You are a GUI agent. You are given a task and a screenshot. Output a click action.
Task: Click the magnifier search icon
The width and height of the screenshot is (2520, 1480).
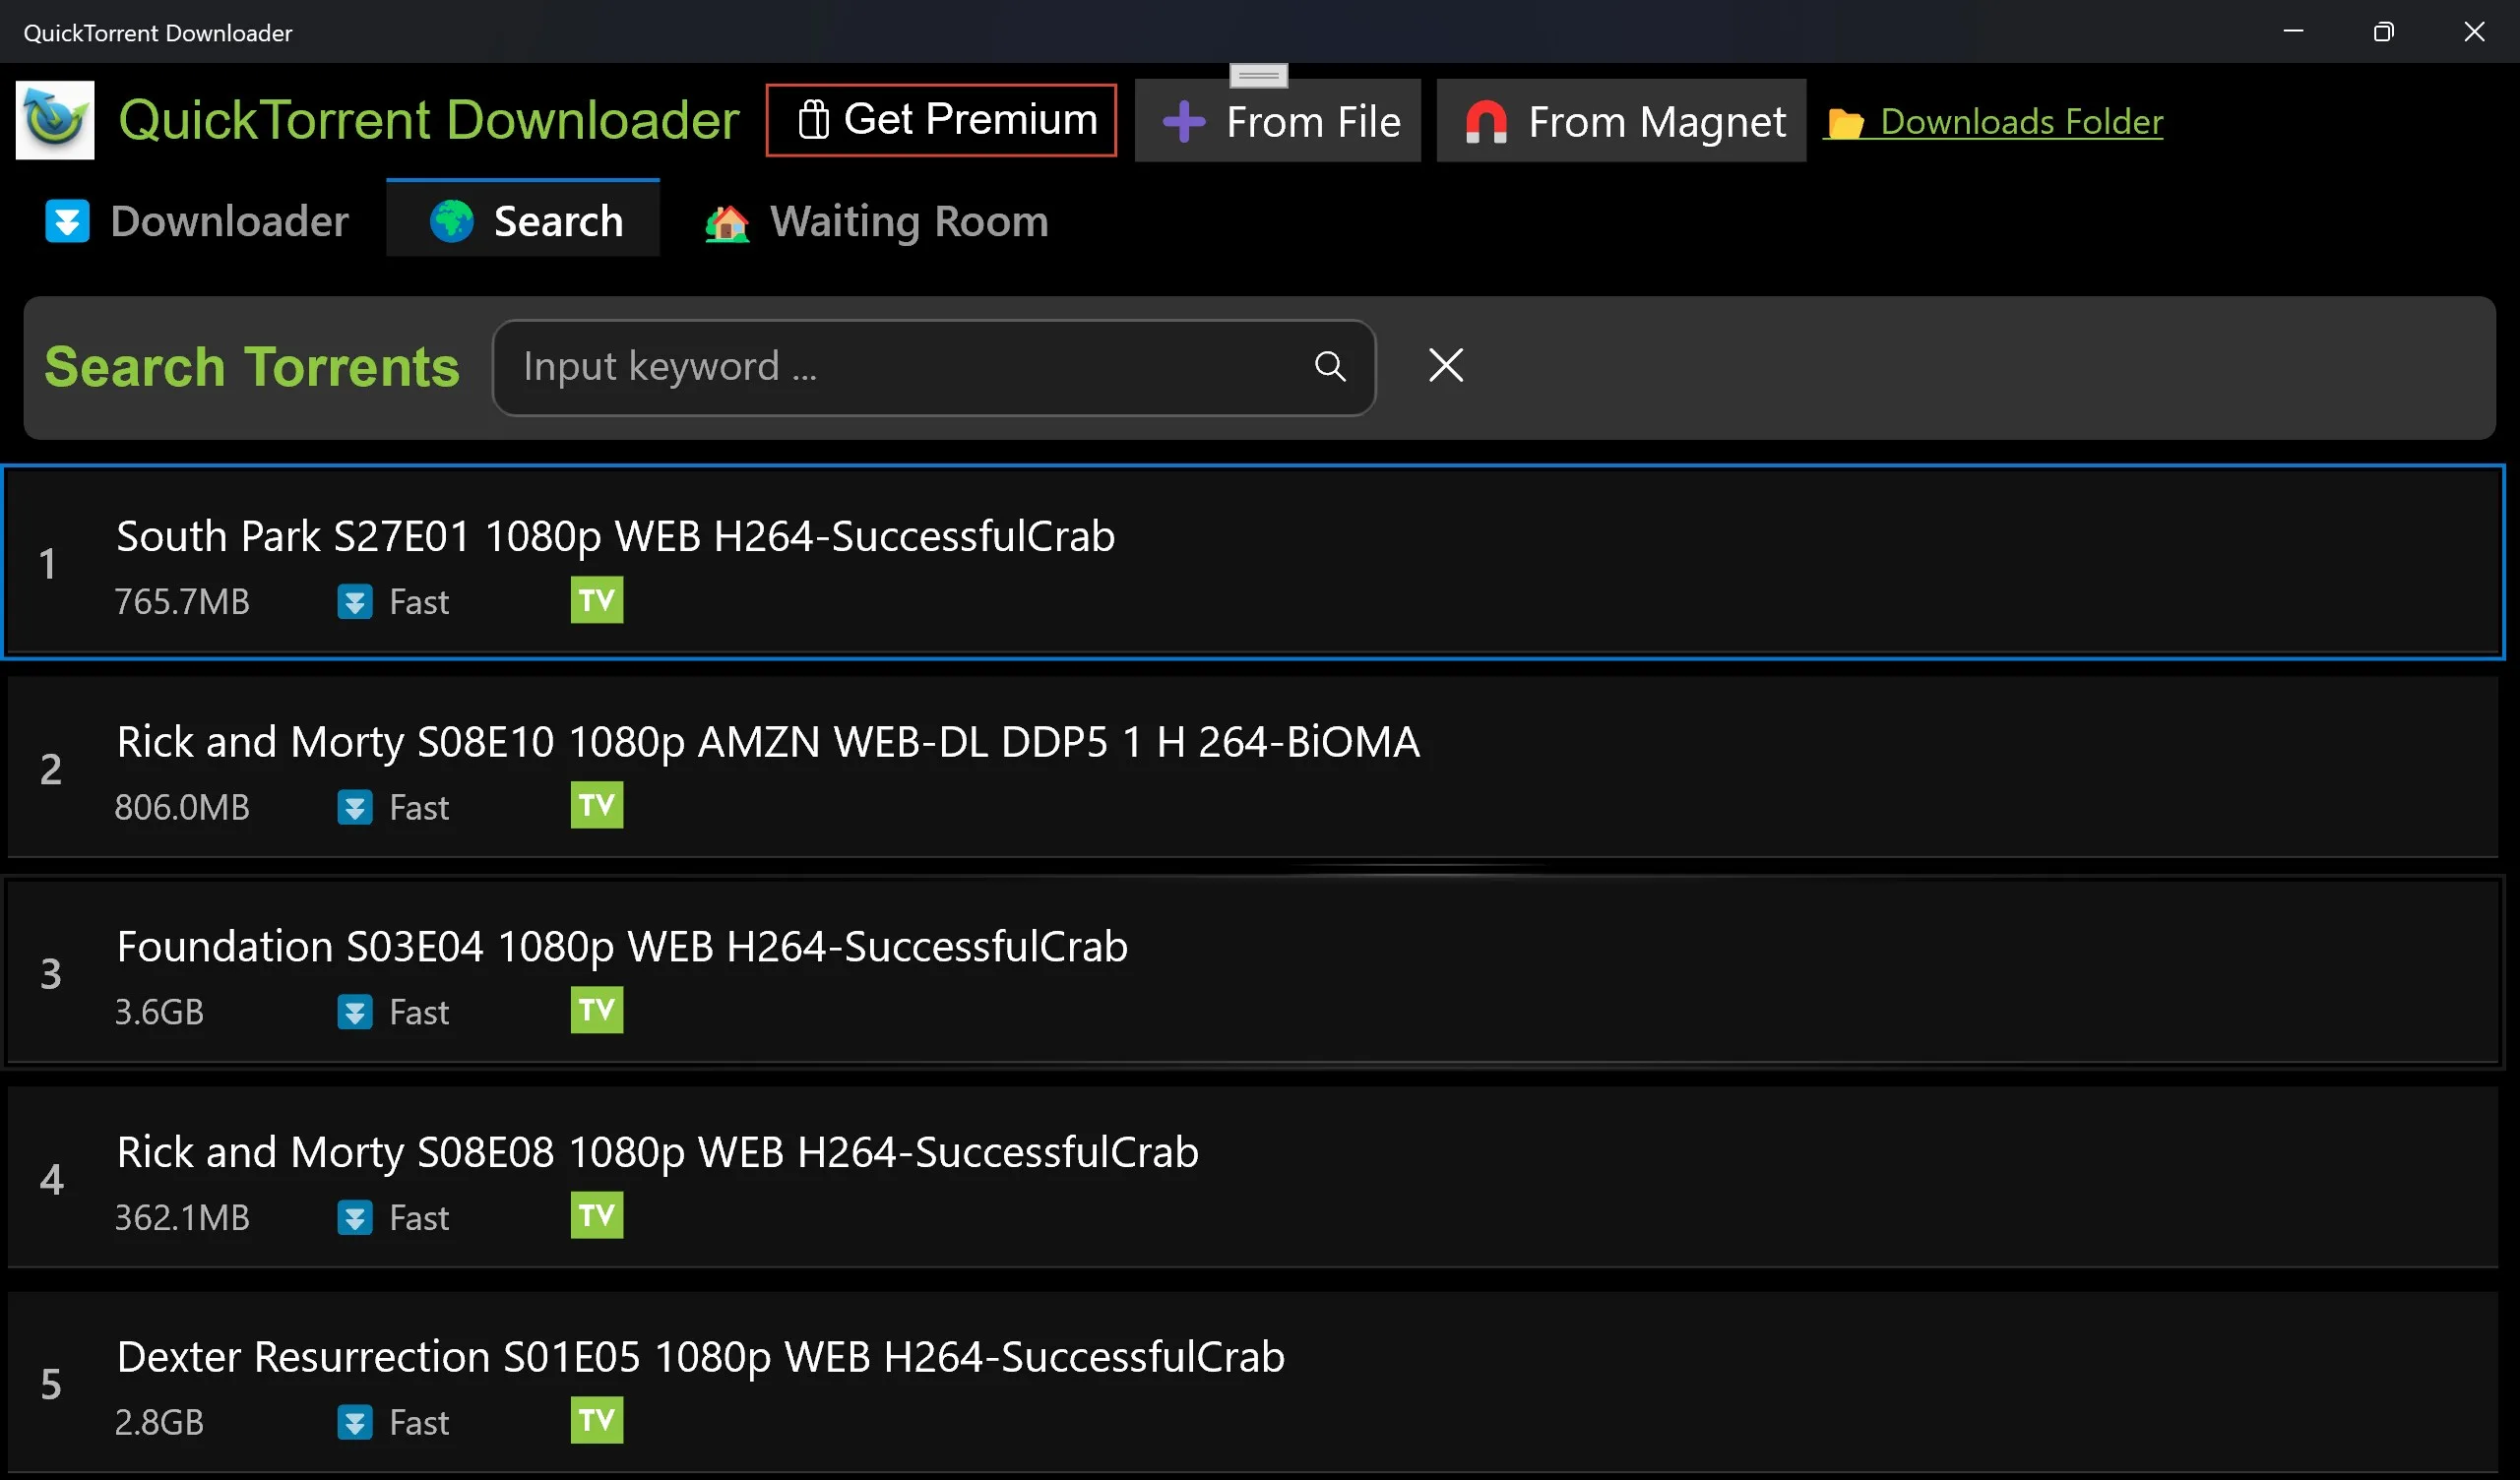pyautogui.click(x=1330, y=367)
